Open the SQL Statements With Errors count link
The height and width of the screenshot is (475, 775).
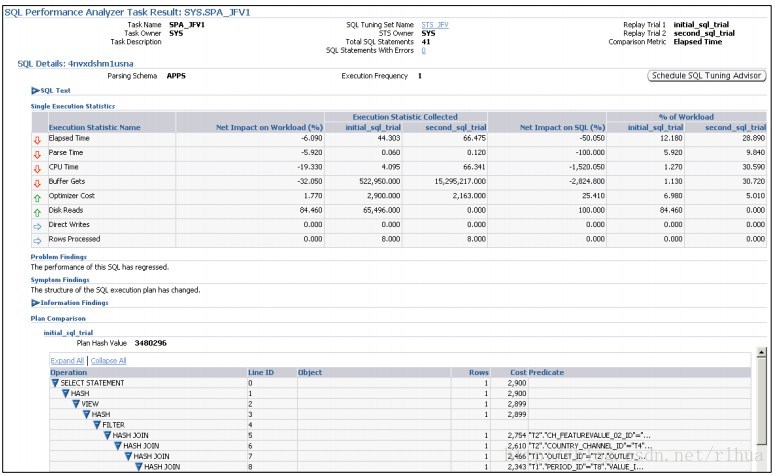(x=424, y=50)
